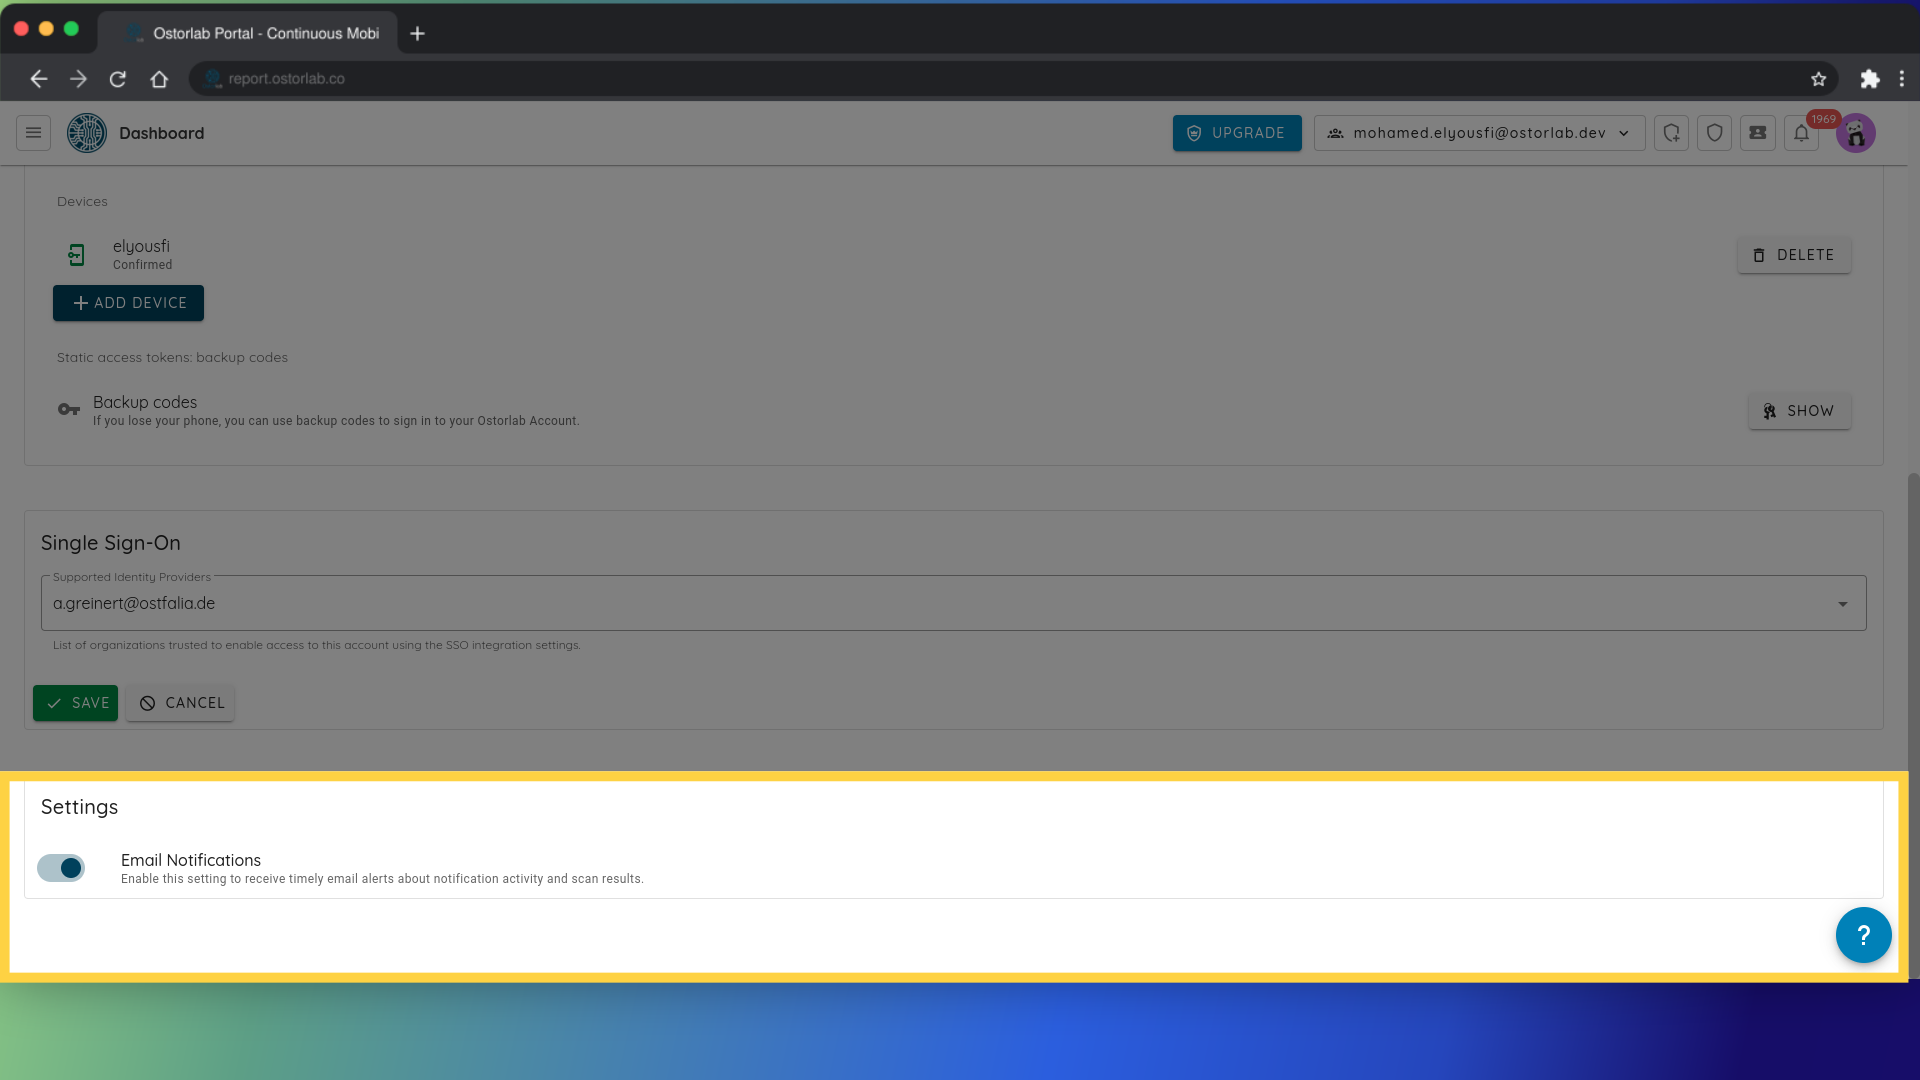
Task: Open a new browser tab
Action: (x=418, y=34)
